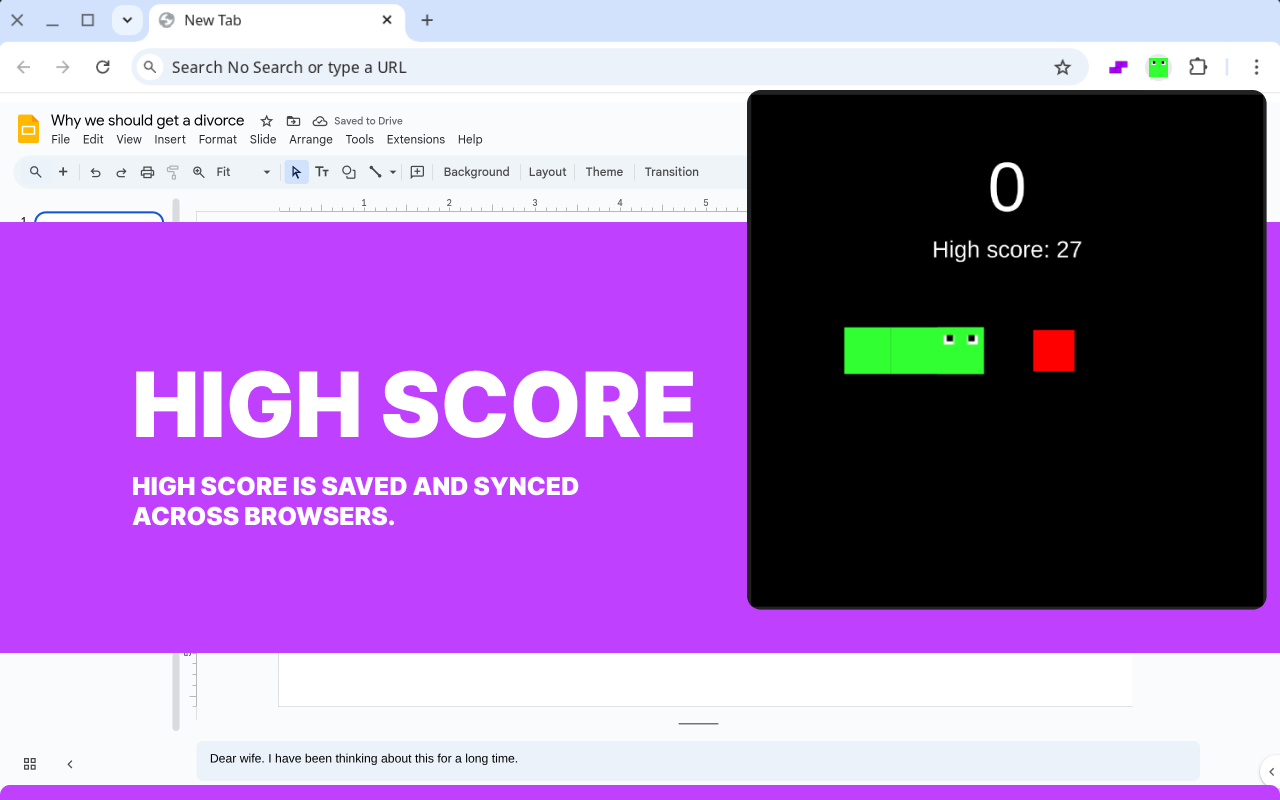The width and height of the screenshot is (1280, 800).
Task: Click the green snake extension icon
Action: (1158, 67)
